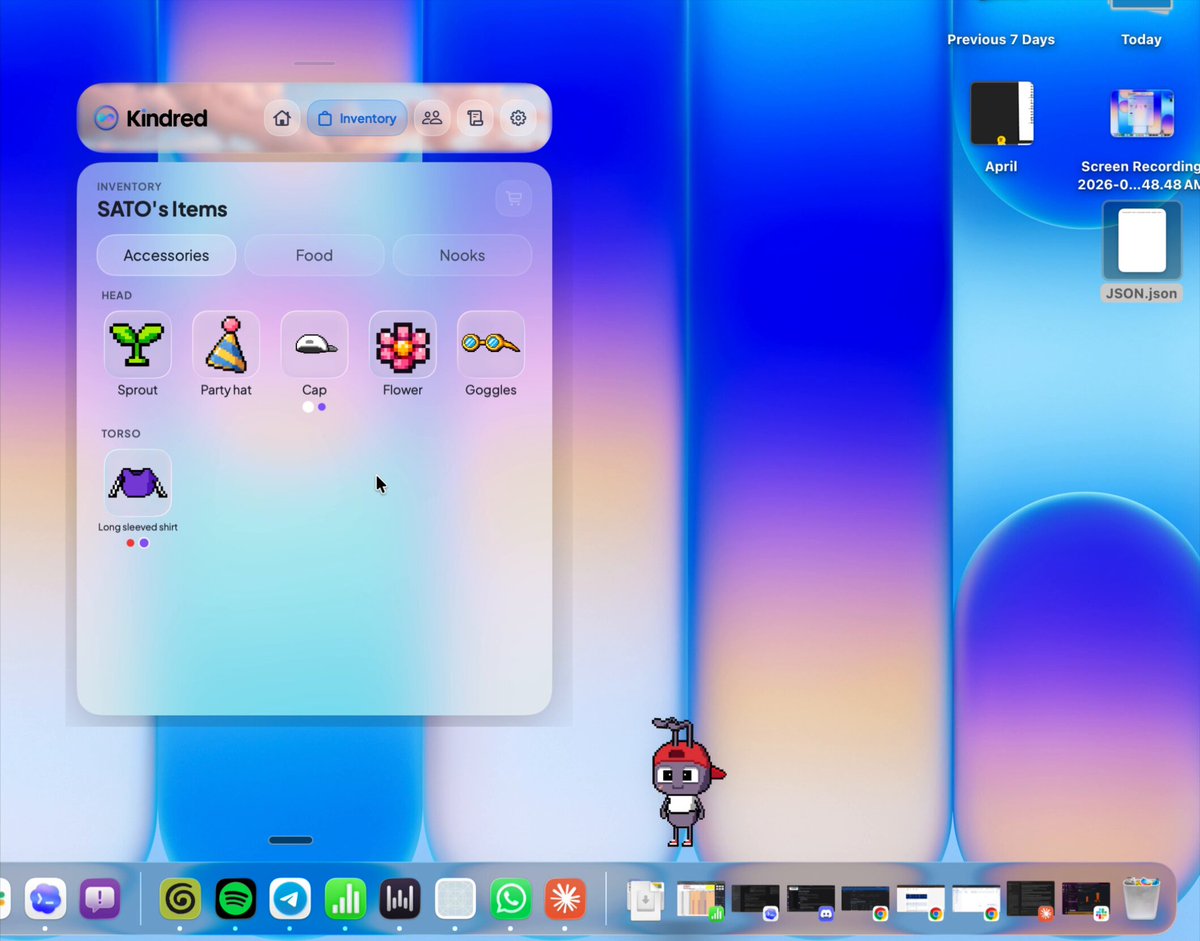1200x941 pixels.
Task: Open Numbers from the dock
Action: [x=346, y=900]
